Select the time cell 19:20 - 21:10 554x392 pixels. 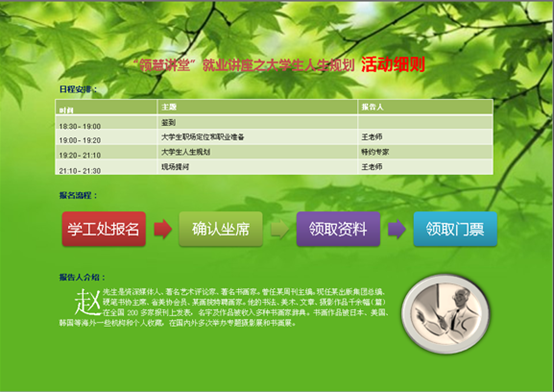point(106,152)
